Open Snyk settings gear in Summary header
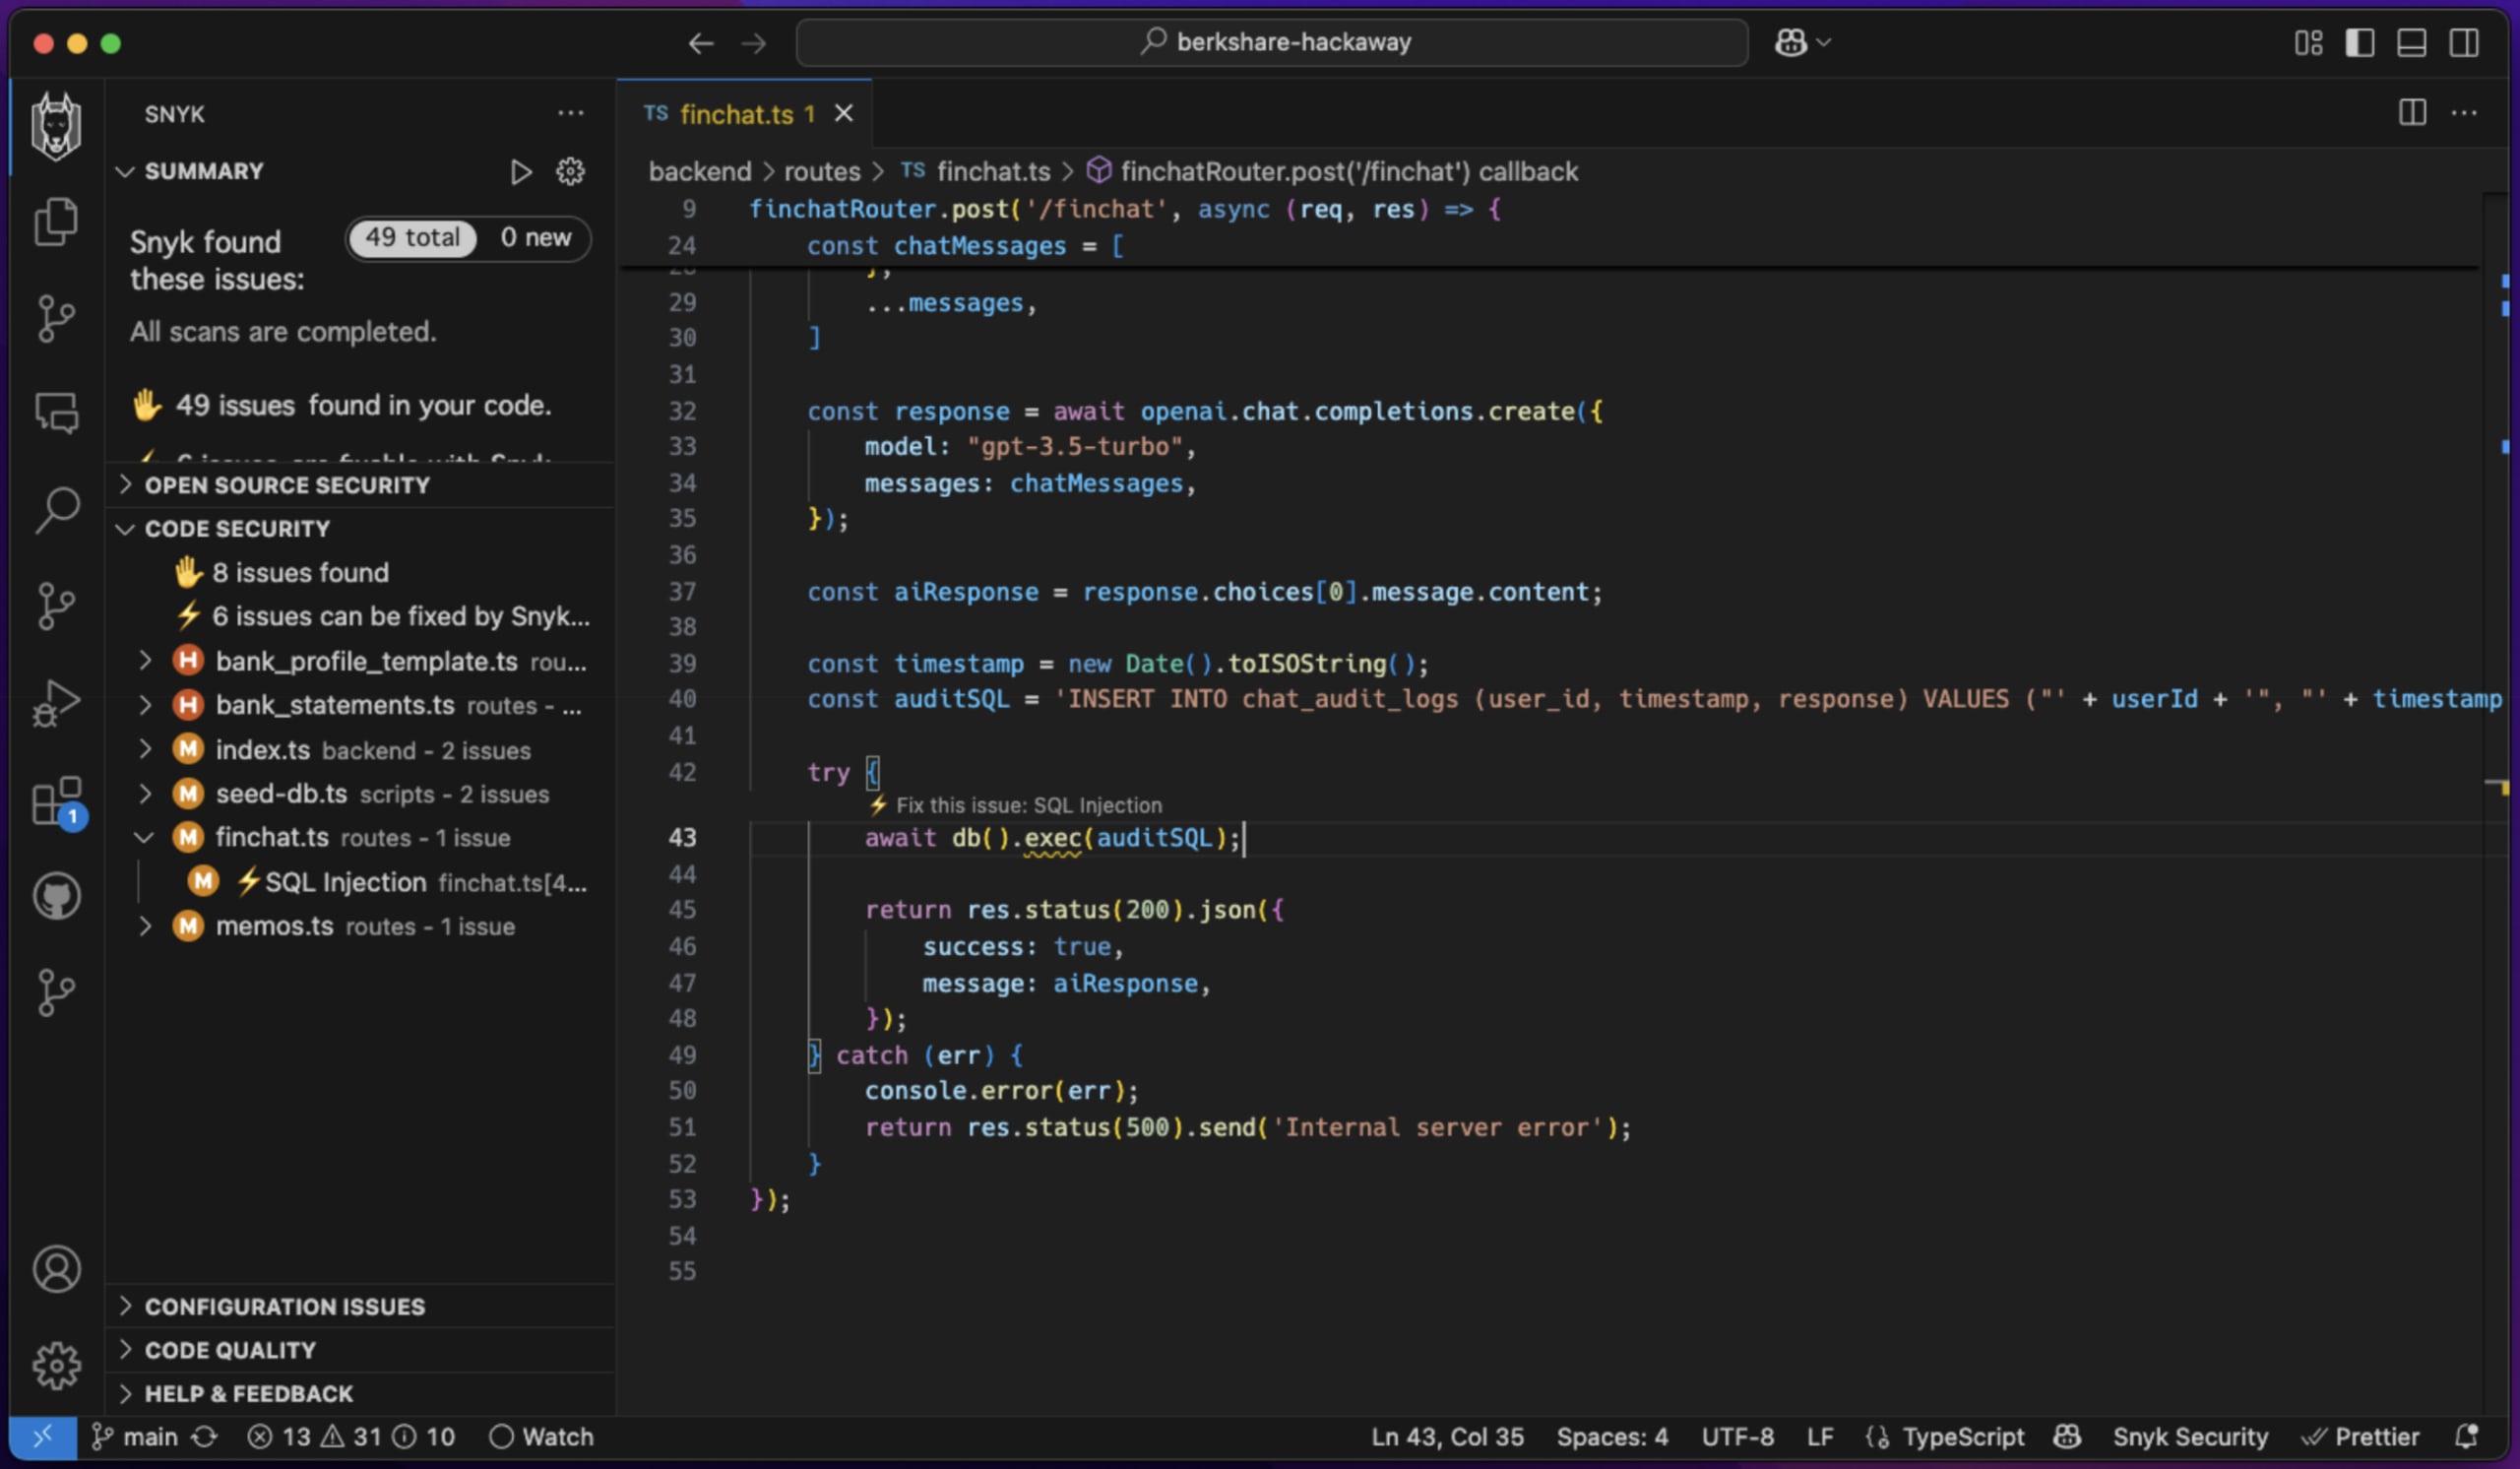This screenshot has height=1469, width=2520. pyautogui.click(x=570, y=172)
